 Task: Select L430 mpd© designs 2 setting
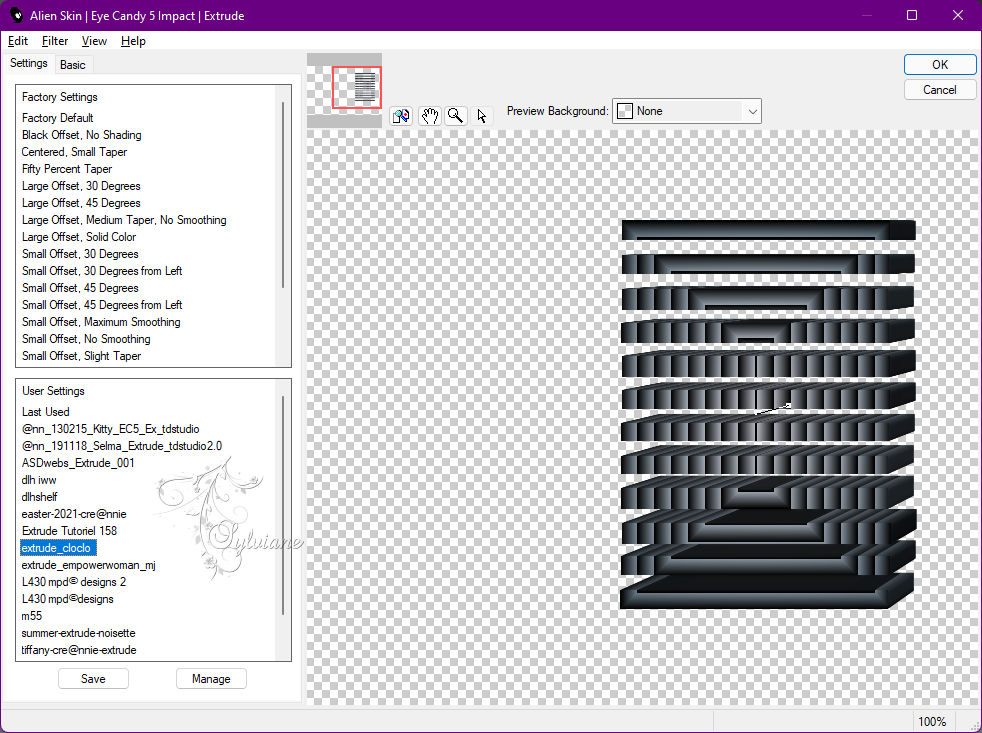(x=74, y=581)
